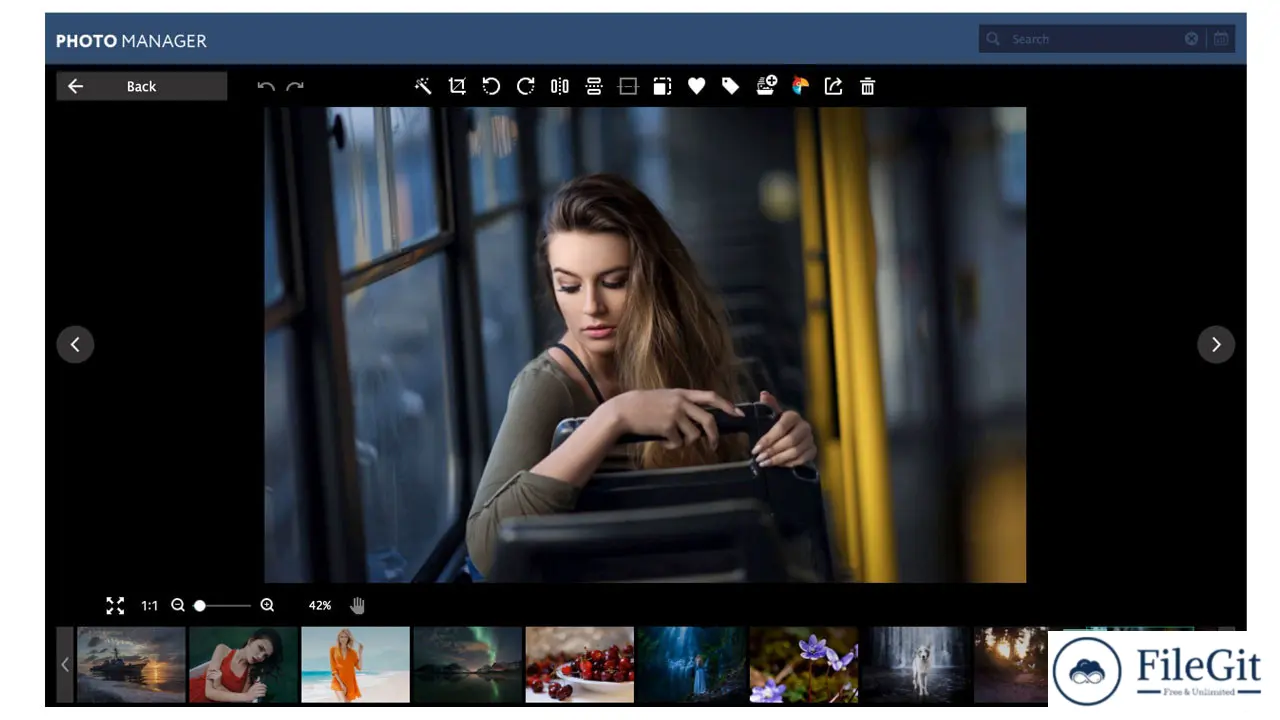Show the previous photo with left arrow
The height and width of the screenshot is (720, 1280).
click(x=75, y=344)
